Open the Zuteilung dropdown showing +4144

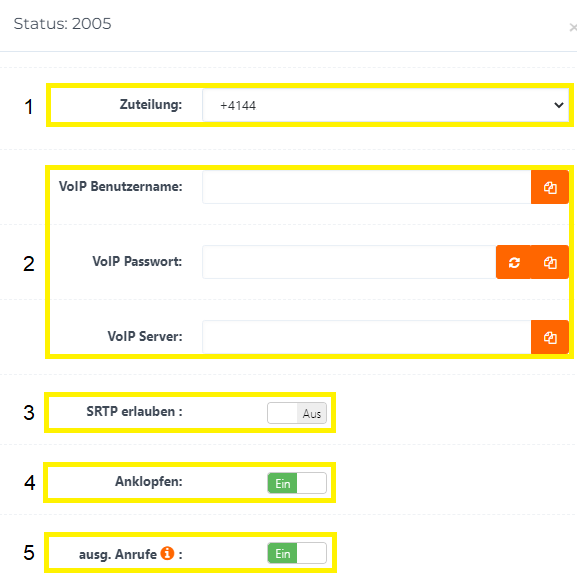(386, 105)
